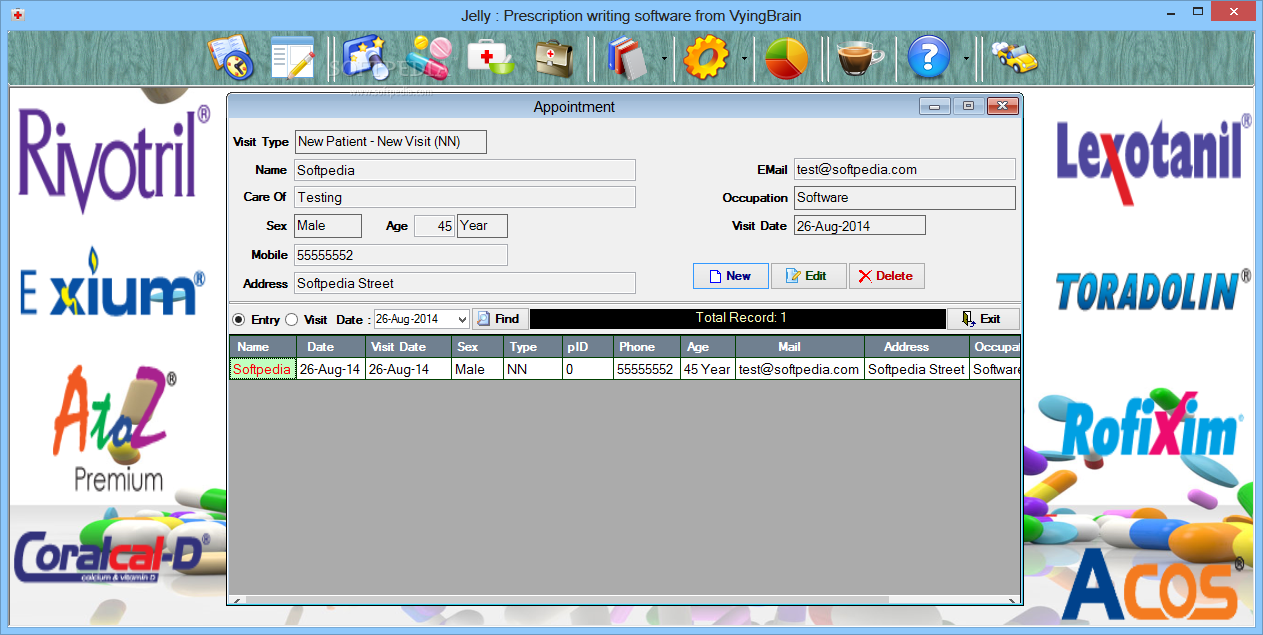Viewport: 1263px width, 635px height.
Task: Click the Name field containing Softpedia
Action: click(465, 170)
